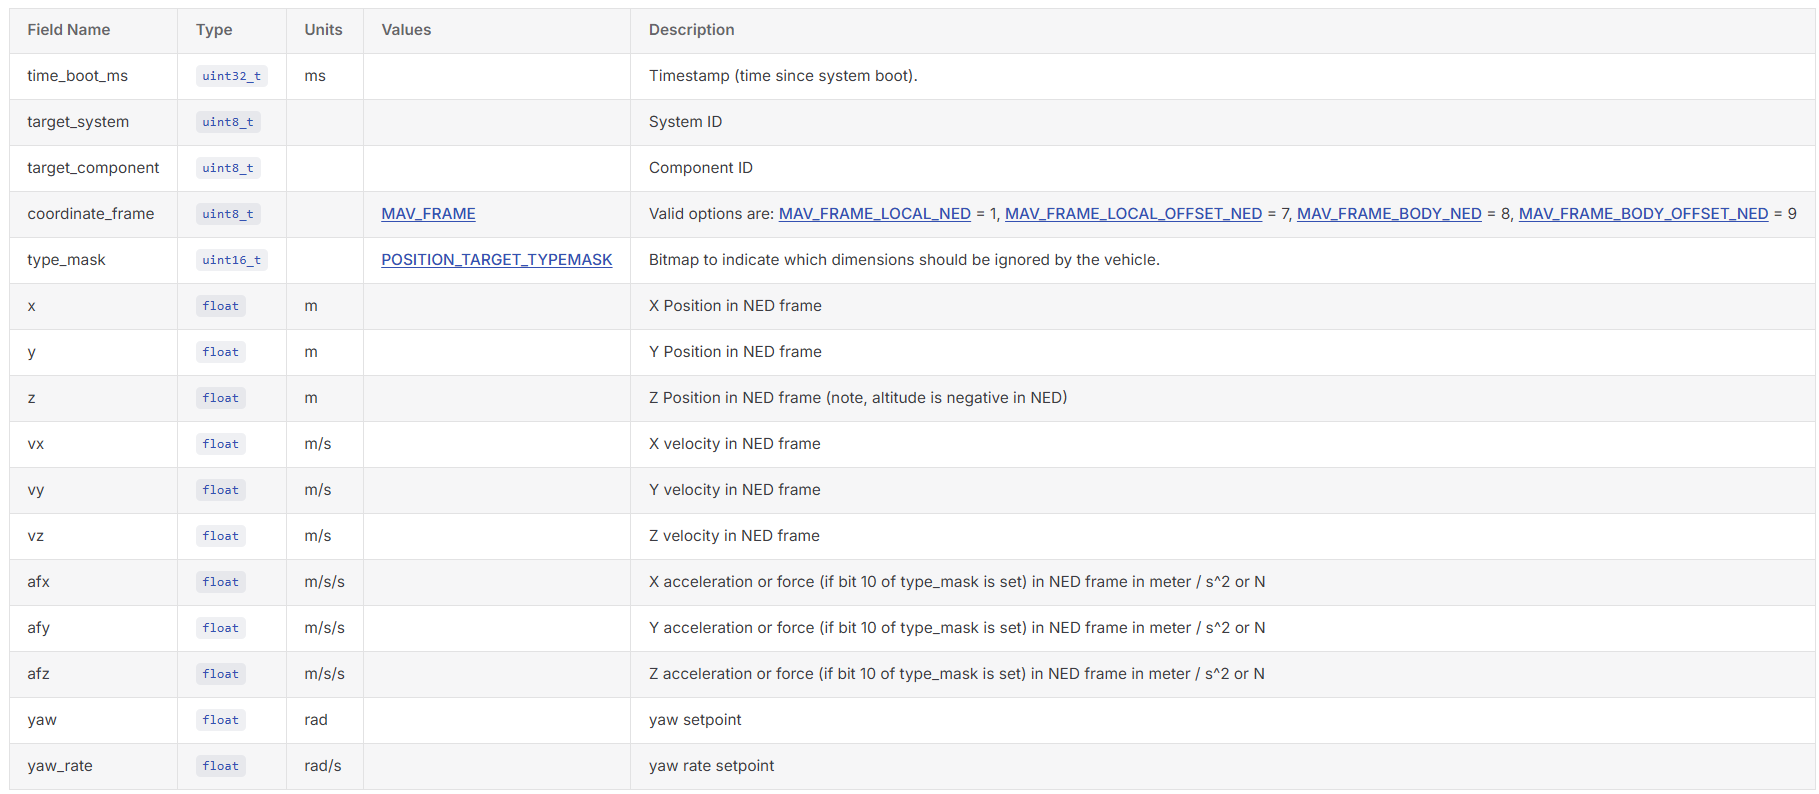Open the MAV_FRAME_BODY_NED link
The image size is (1819, 794).
point(1389,214)
